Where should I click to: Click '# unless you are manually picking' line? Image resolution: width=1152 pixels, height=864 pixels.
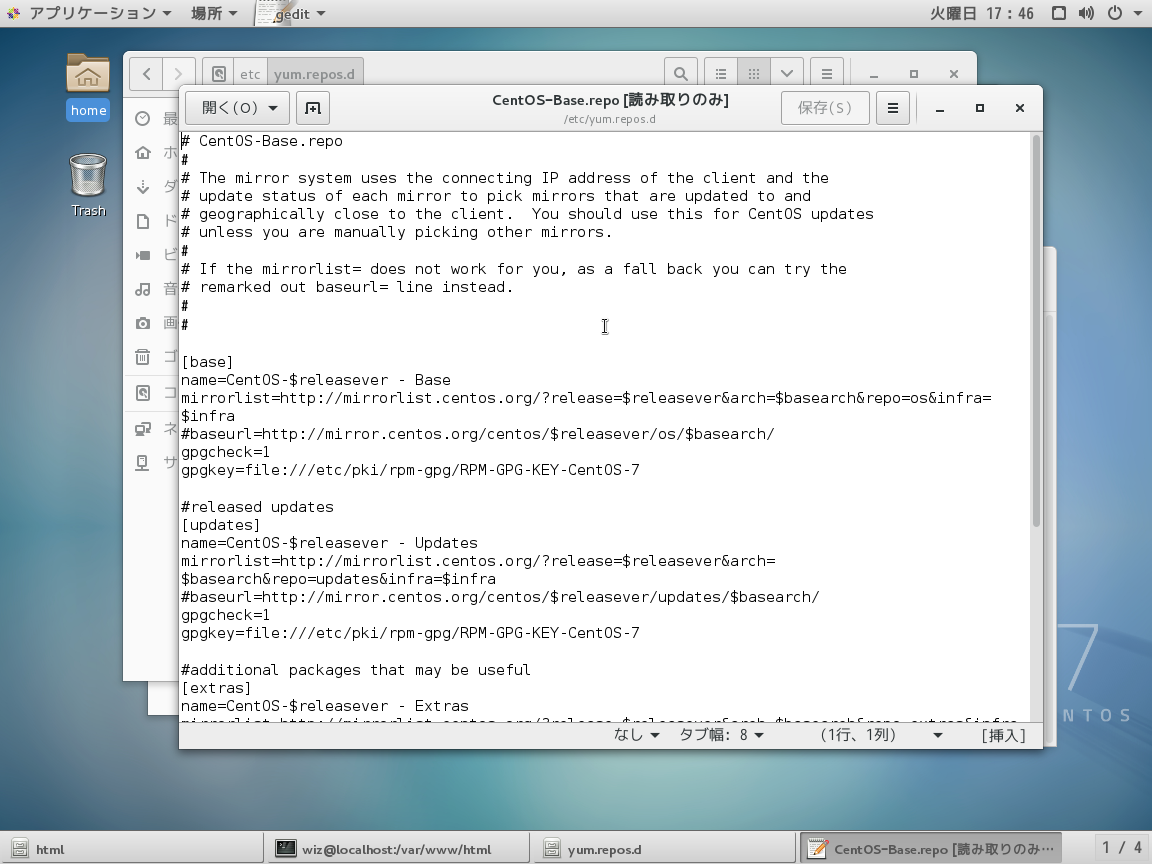(x=397, y=232)
